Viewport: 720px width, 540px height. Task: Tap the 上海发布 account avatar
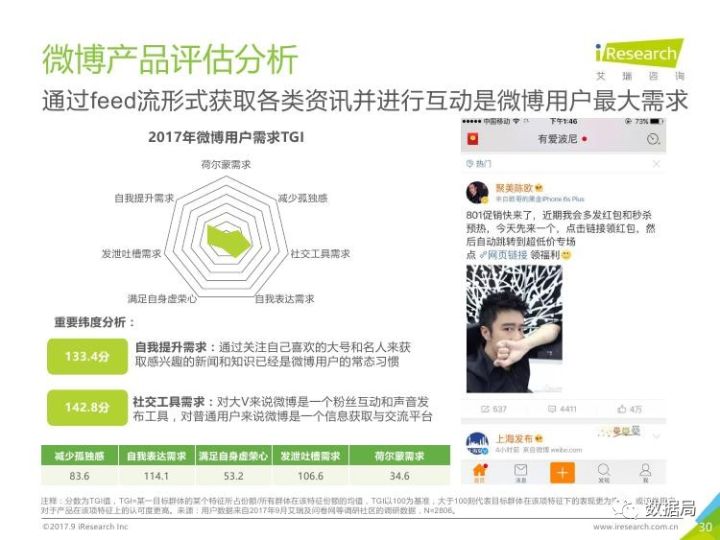pyautogui.click(x=478, y=444)
